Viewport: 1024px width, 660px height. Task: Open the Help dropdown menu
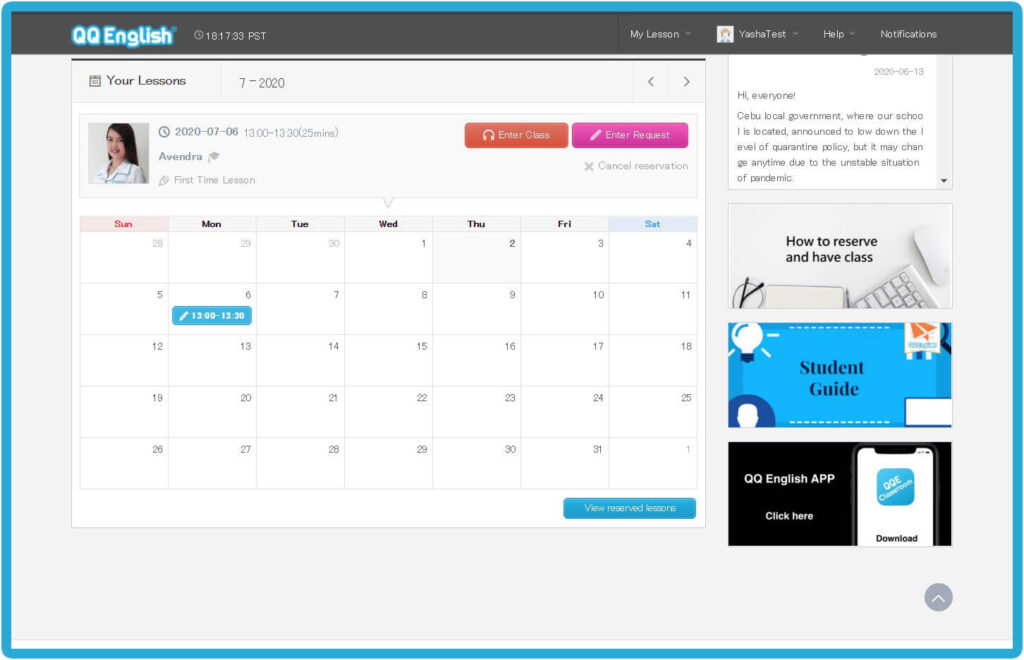click(838, 34)
